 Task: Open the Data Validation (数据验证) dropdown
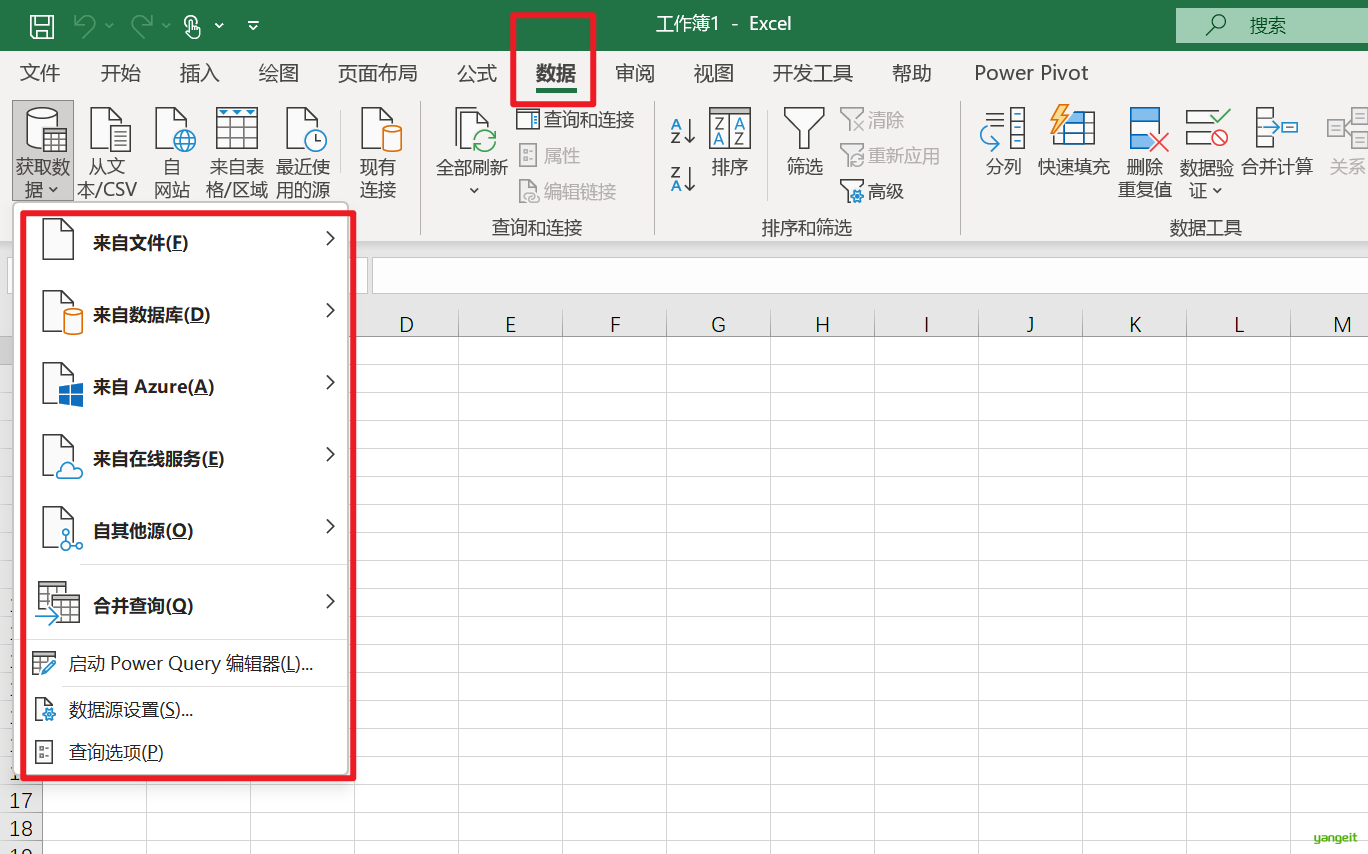(1206, 190)
